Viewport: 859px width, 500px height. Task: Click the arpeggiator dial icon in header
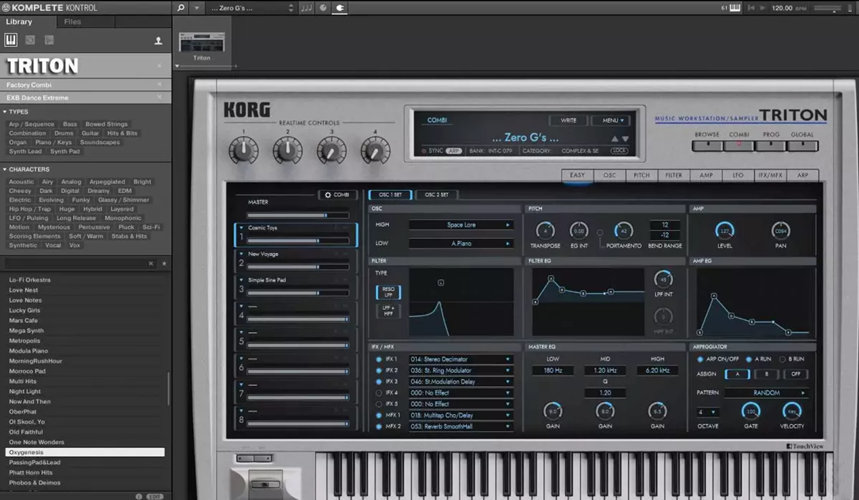(323, 8)
